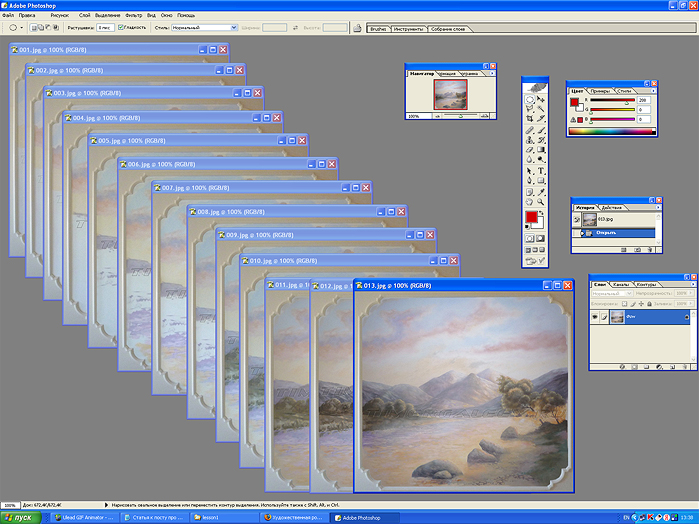
Task: Select the Notes tool
Action: 530,192
